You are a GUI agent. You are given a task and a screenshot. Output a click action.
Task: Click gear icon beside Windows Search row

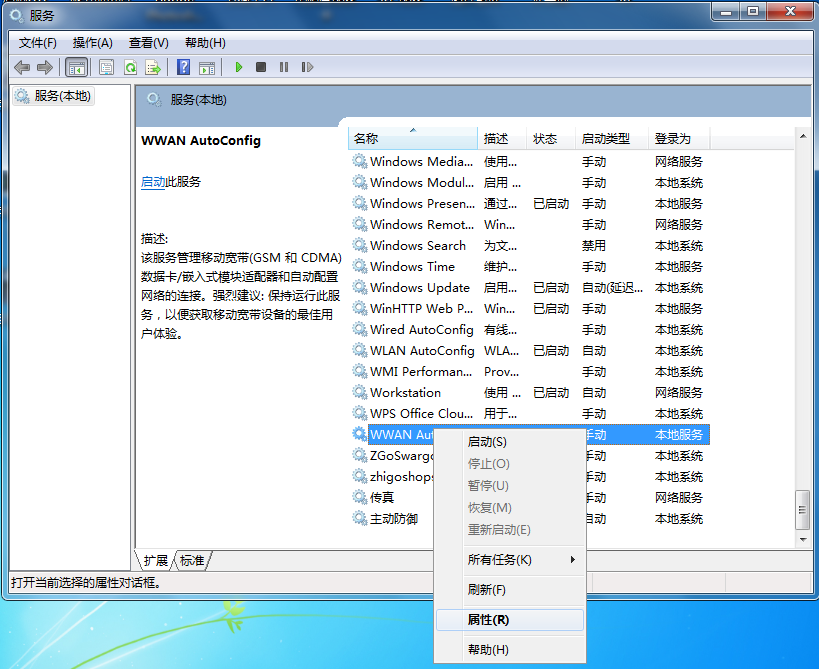point(359,245)
